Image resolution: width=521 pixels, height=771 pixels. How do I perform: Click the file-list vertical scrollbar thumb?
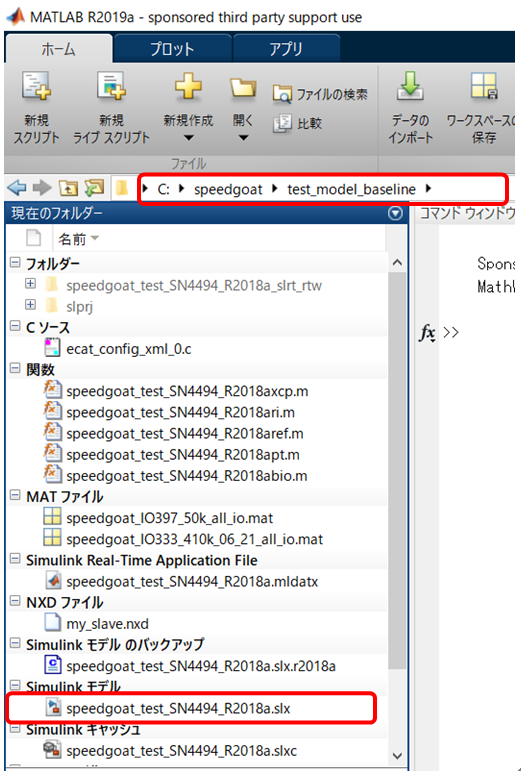(397, 470)
